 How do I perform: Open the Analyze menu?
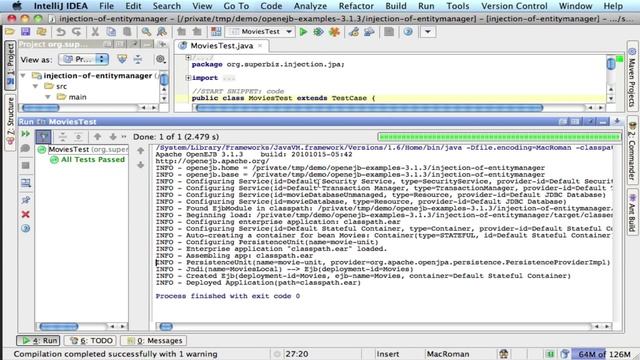(310, 6)
